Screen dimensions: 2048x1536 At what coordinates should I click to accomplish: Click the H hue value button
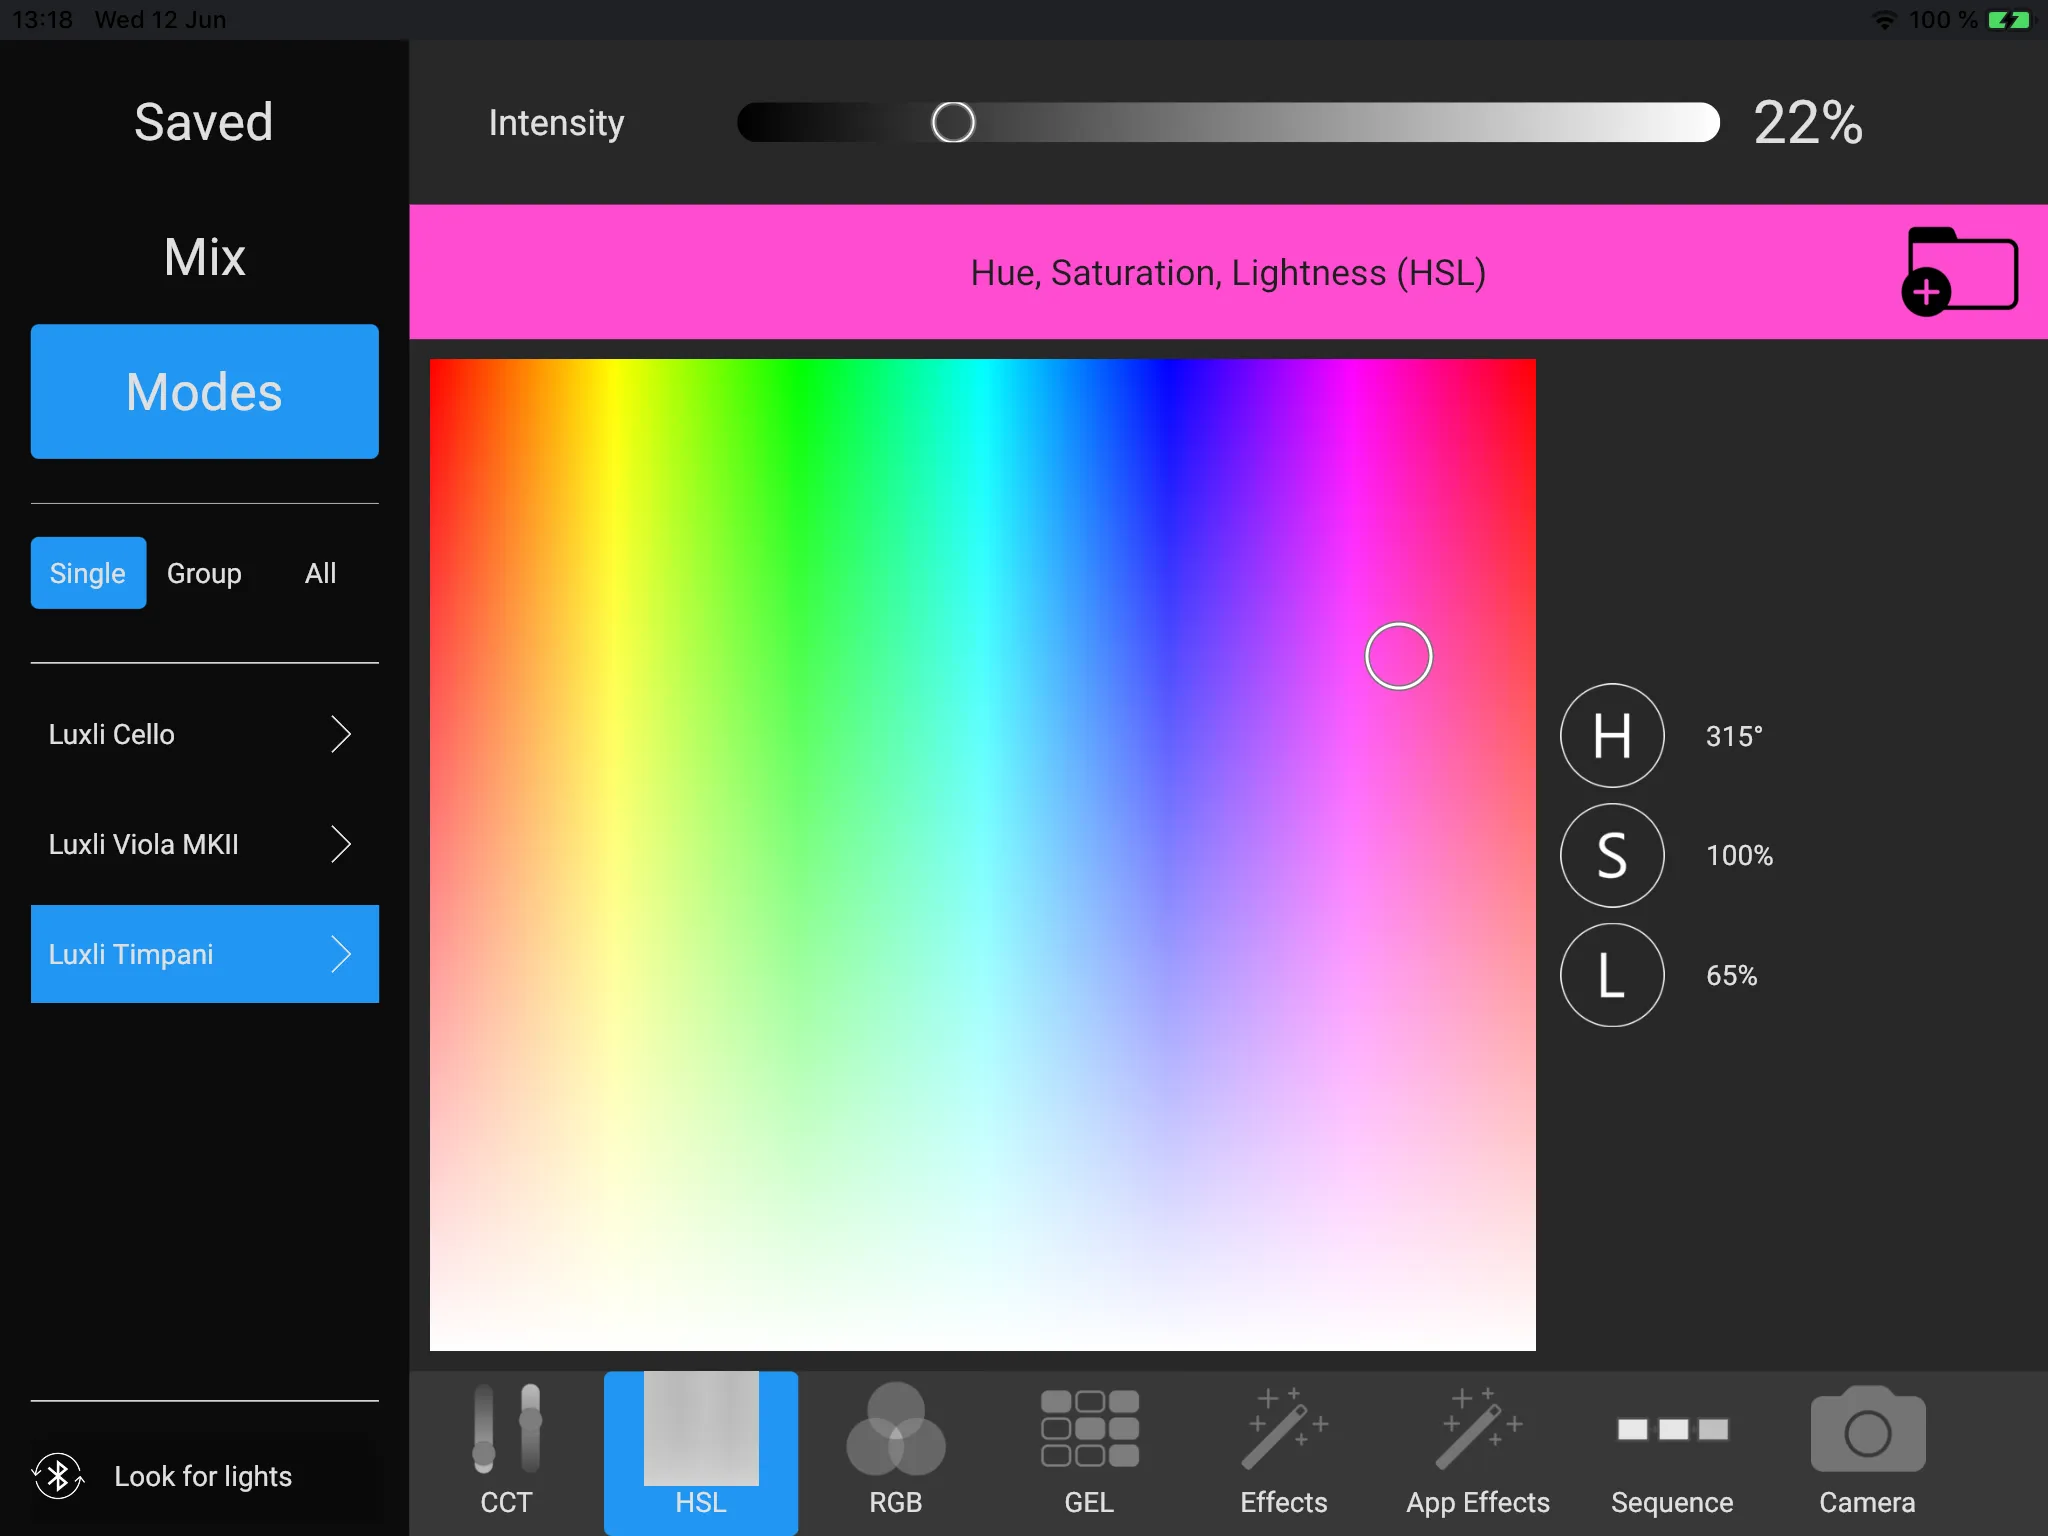[x=1611, y=734]
